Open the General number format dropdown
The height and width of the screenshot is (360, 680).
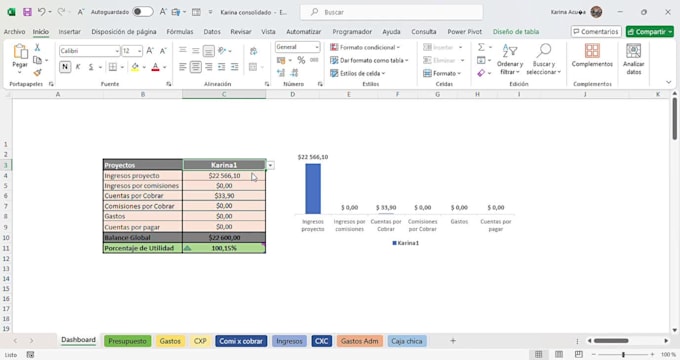click(x=317, y=47)
